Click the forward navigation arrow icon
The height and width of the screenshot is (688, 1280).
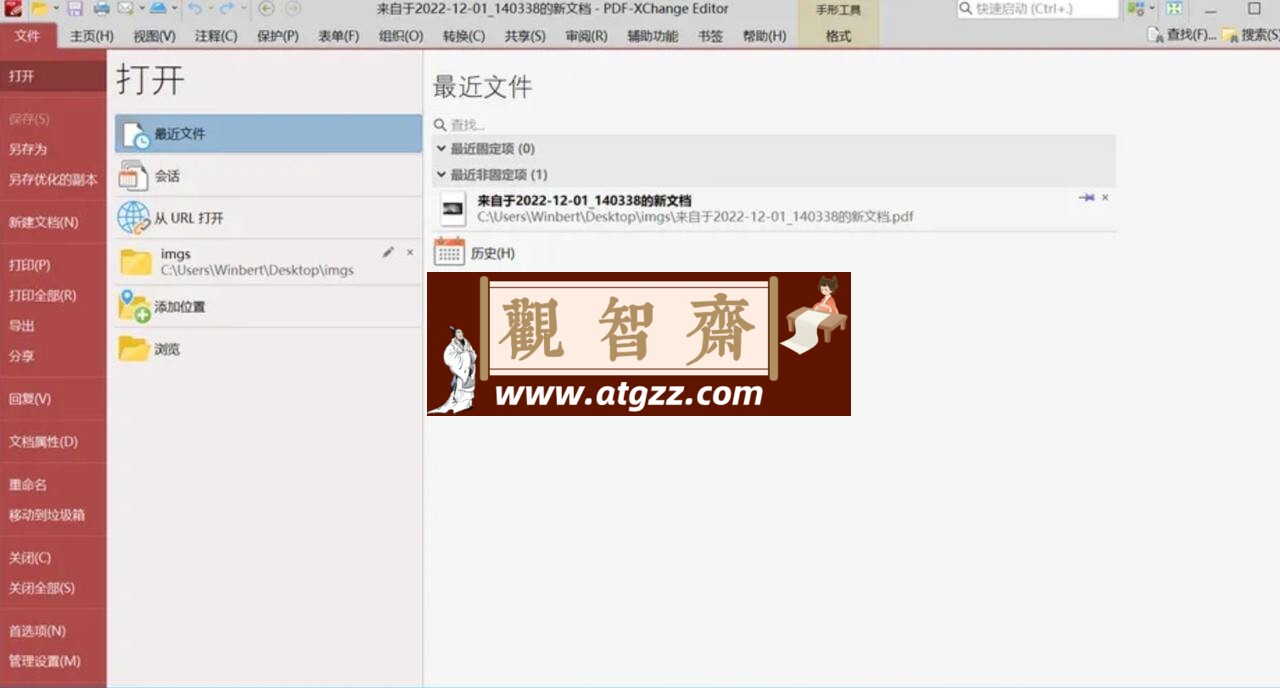pyautogui.click(x=292, y=8)
